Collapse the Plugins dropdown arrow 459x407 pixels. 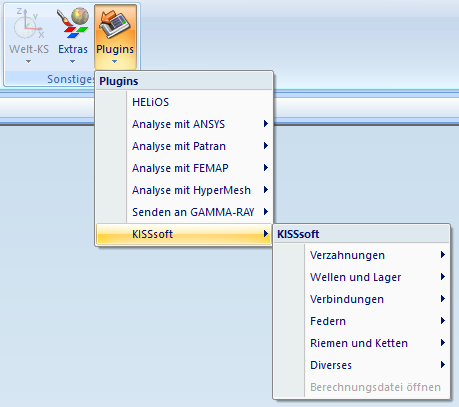(x=114, y=62)
